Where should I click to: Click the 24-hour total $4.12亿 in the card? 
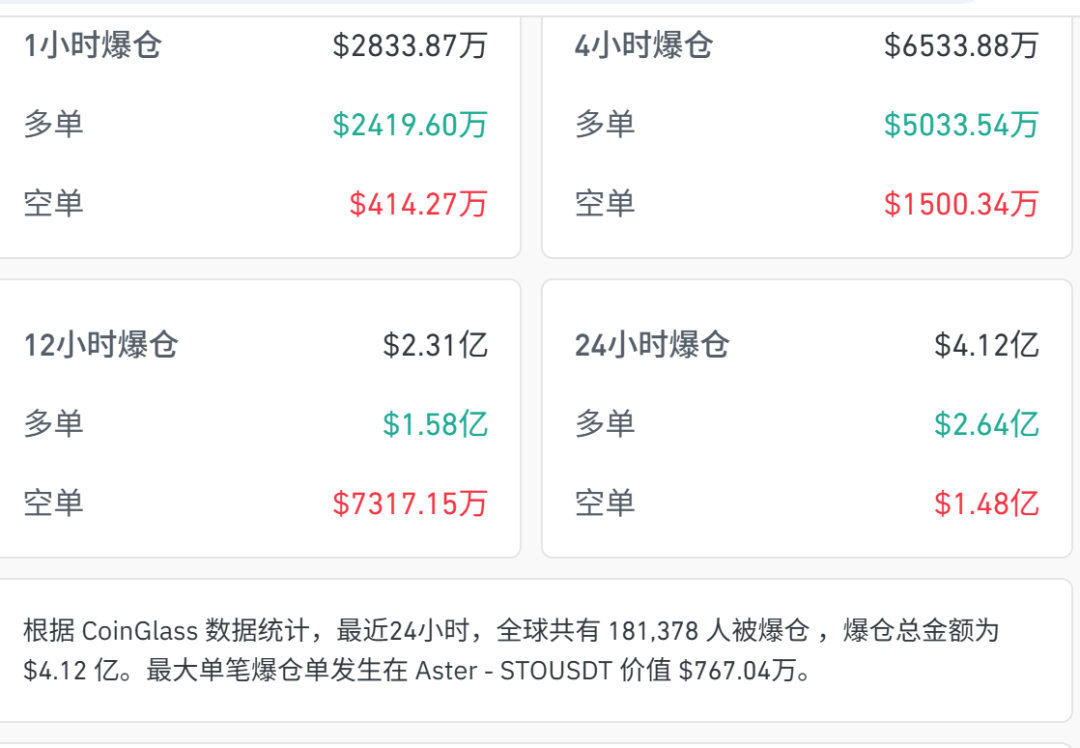986,345
